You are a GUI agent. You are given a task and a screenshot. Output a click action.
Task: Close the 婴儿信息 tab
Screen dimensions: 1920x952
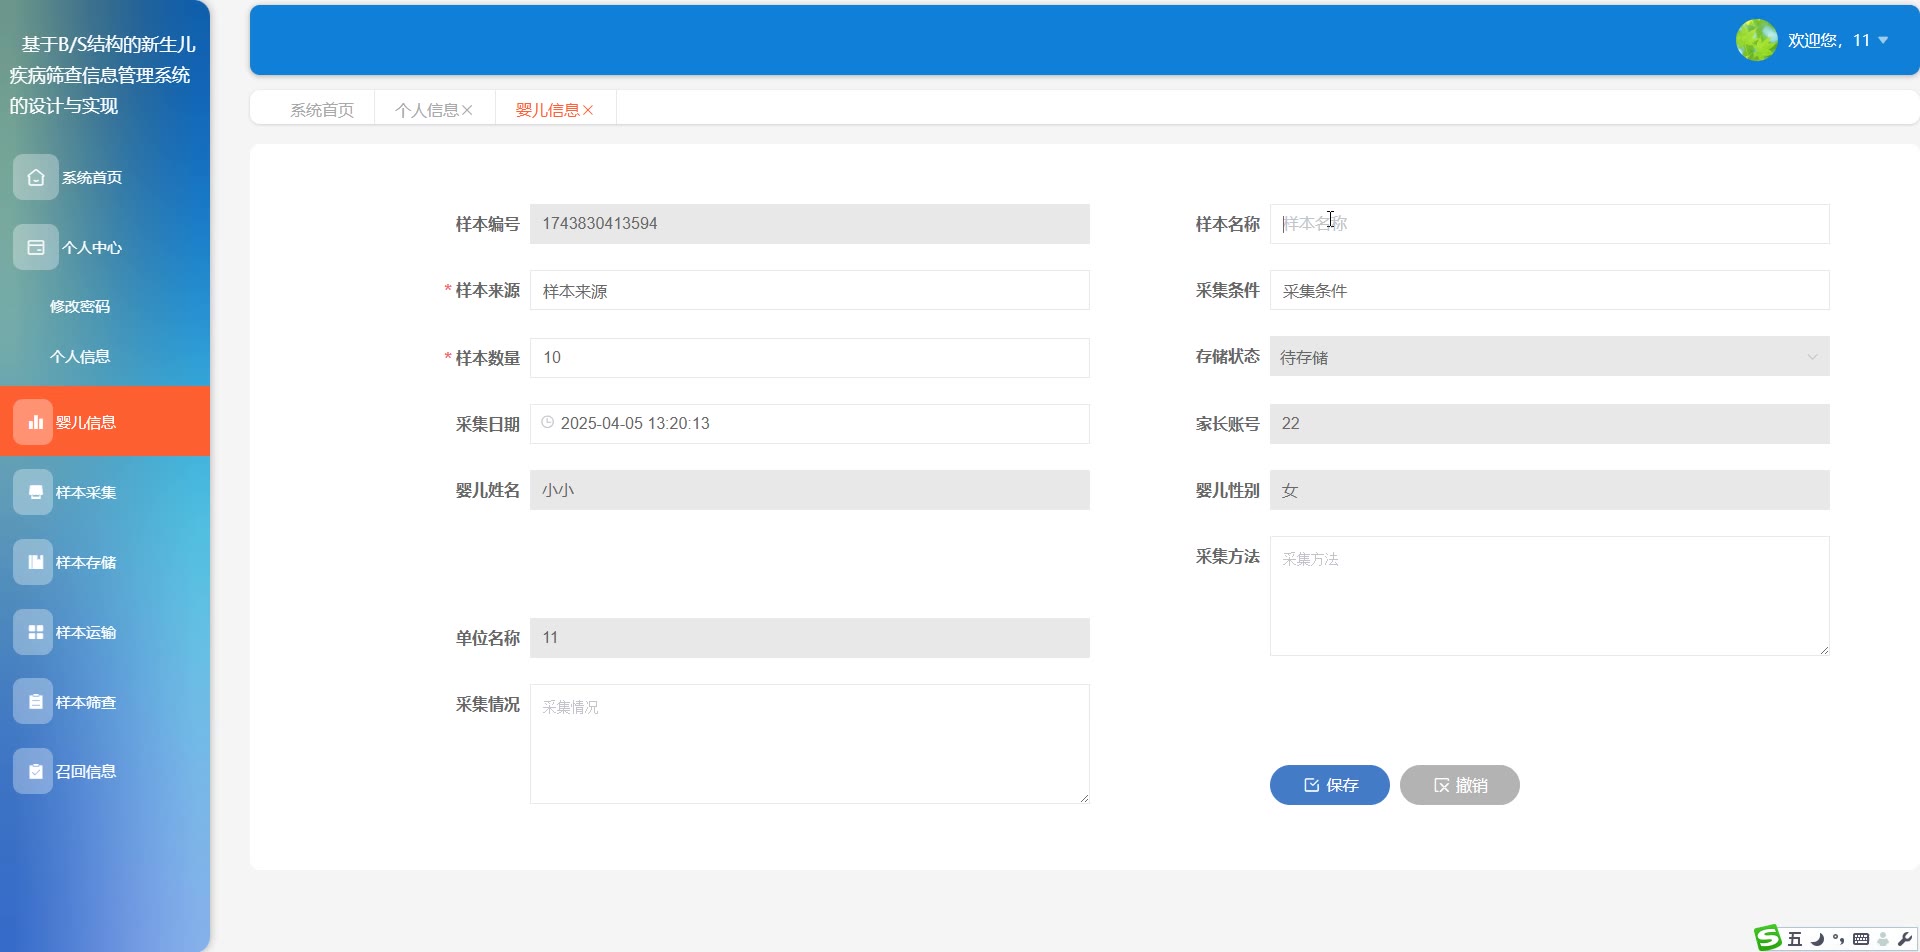point(588,110)
